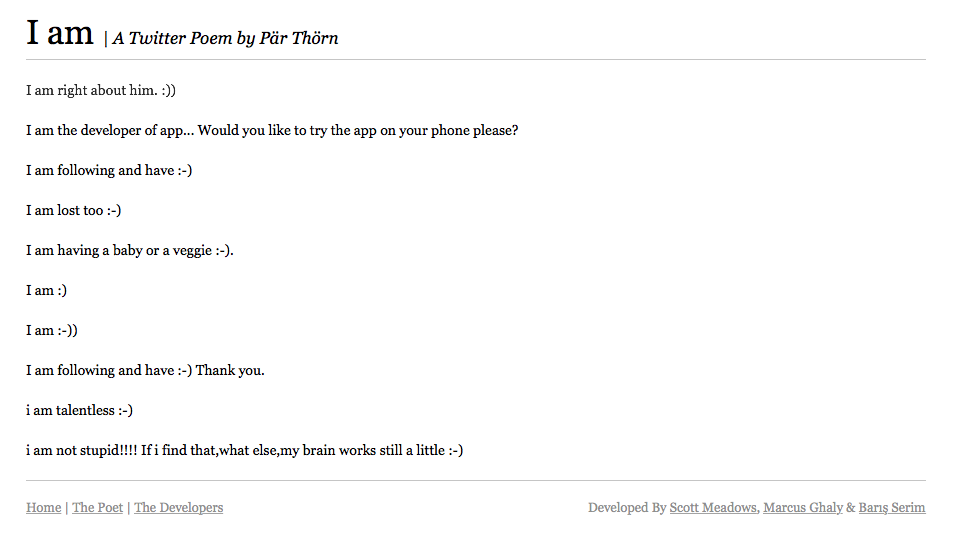The image size is (958, 541).
Task: Click "Developed By" footer text
Action: tap(627, 507)
